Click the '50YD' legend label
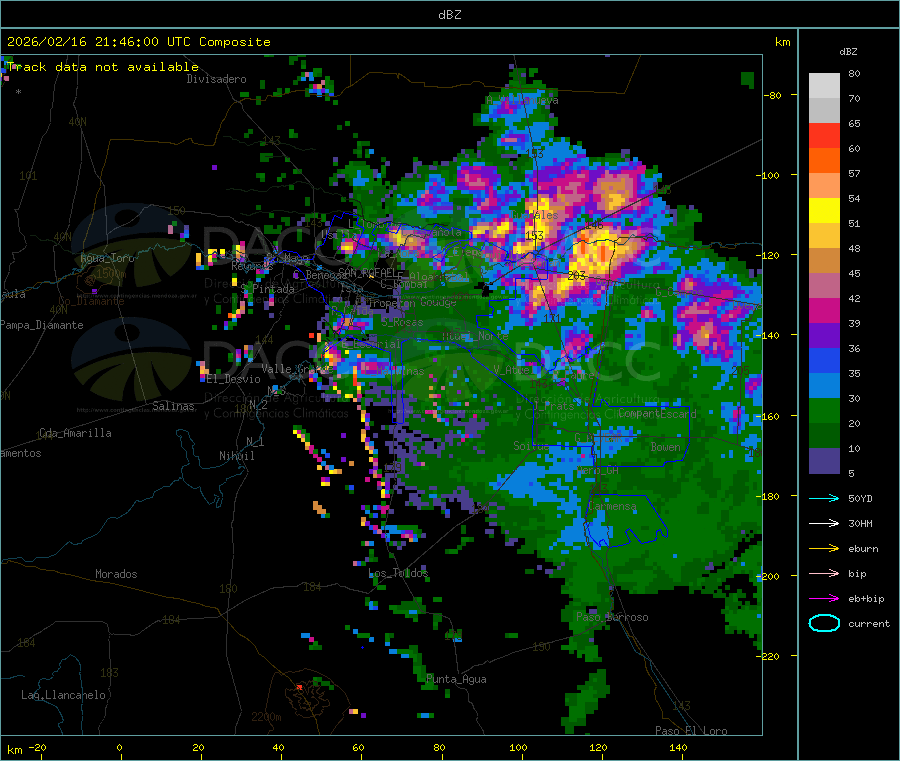Viewport: 900px width, 761px height. (x=860, y=498)
